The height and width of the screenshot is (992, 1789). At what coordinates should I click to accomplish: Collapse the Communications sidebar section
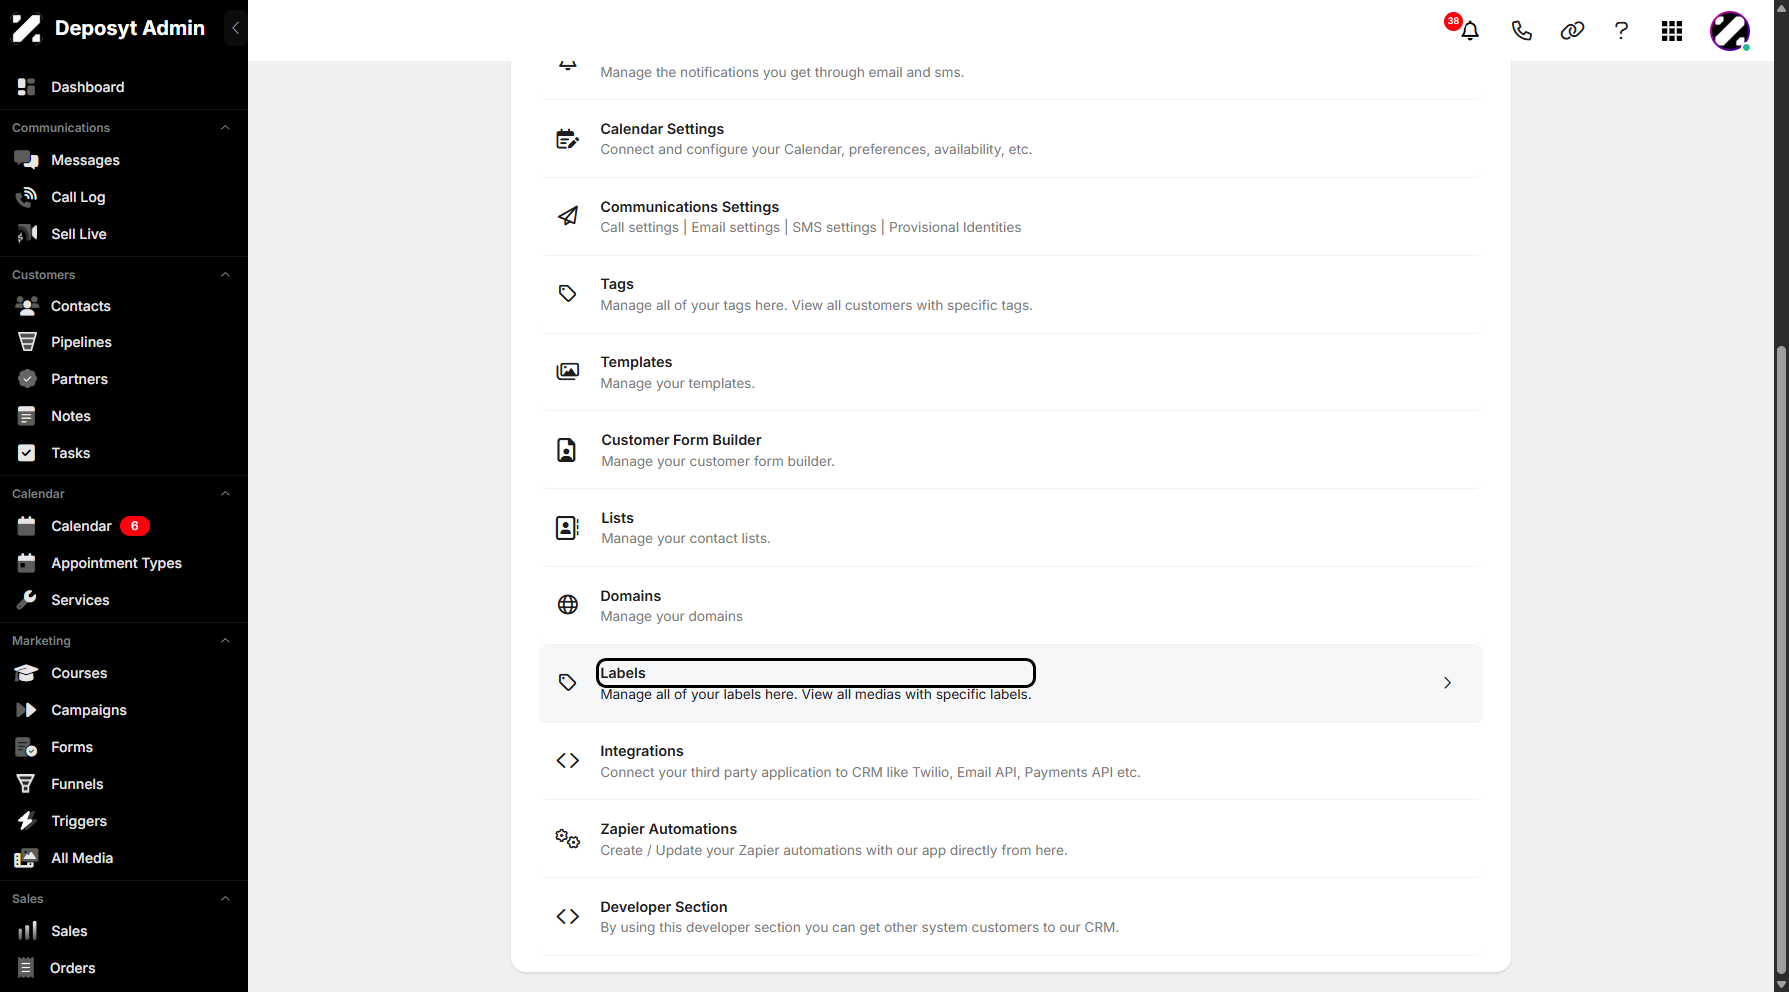tap(225, 128)
